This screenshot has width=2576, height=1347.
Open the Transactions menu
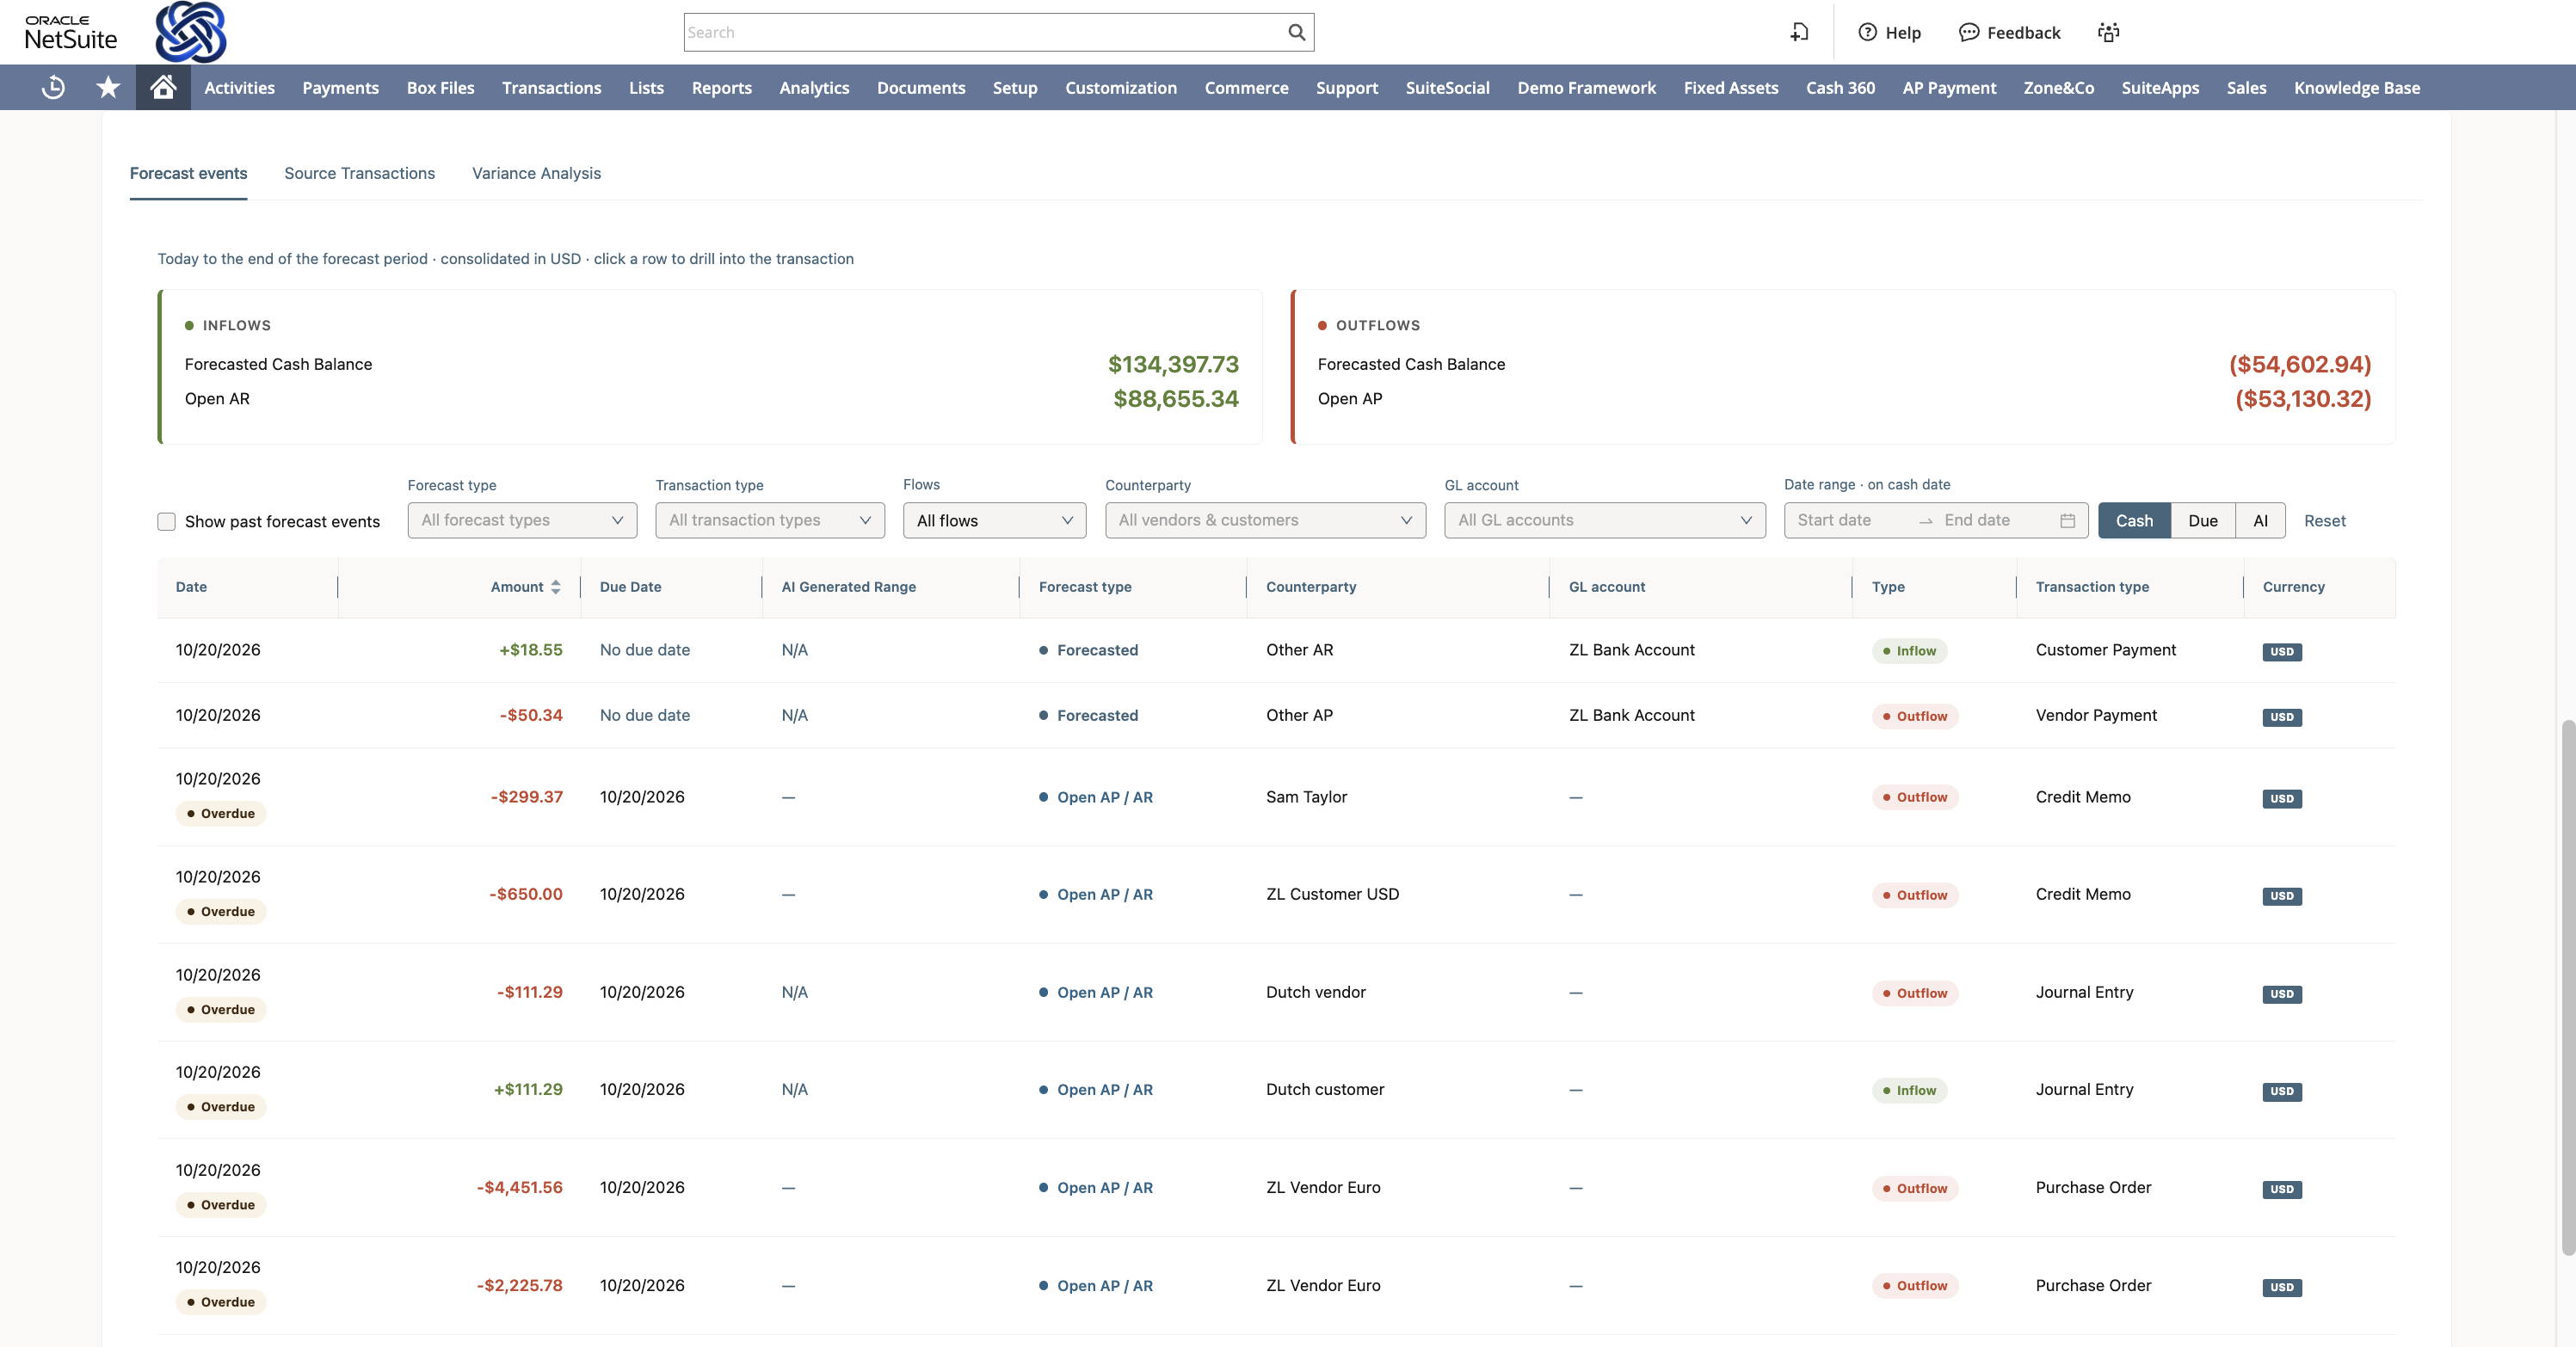coord(551,88)
